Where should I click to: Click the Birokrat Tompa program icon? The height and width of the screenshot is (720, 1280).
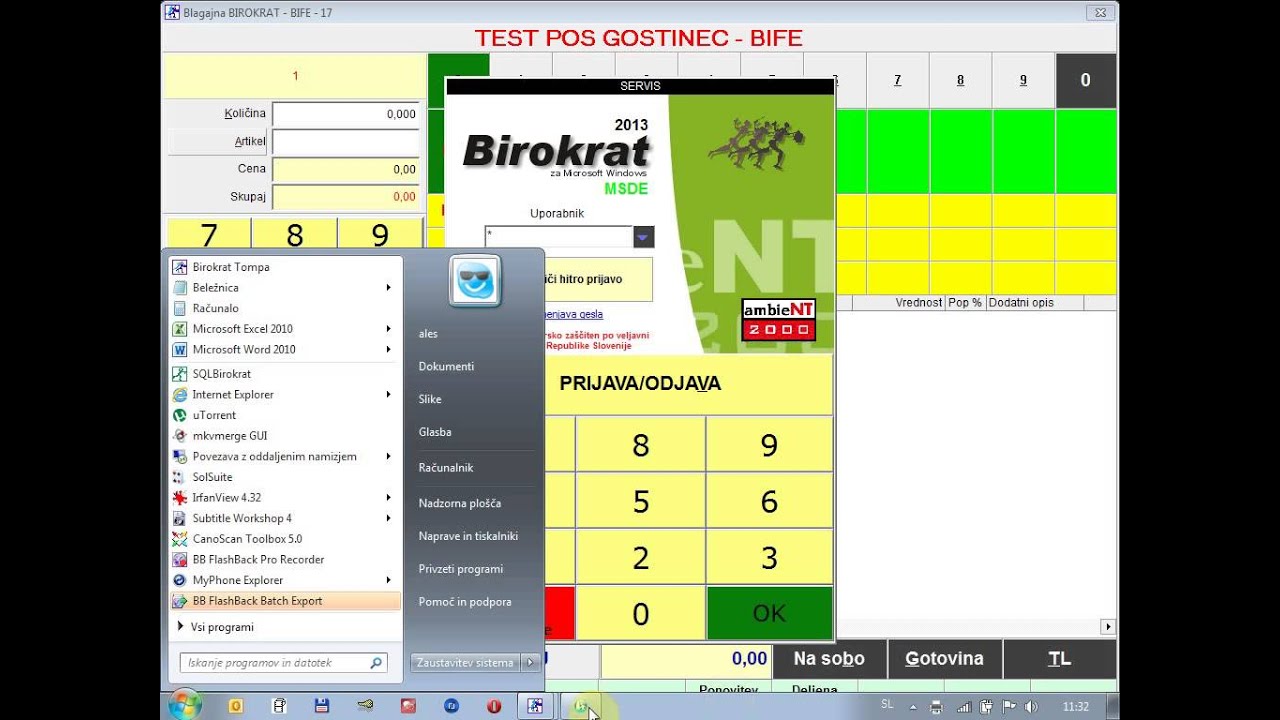click(180, 267)
